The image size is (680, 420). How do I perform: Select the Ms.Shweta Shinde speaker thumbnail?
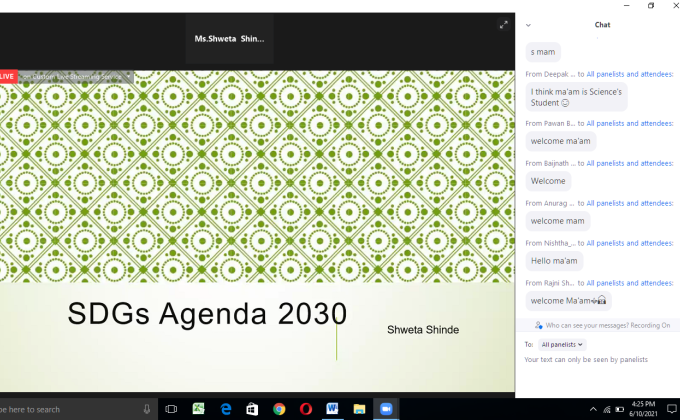pos(230,39)
